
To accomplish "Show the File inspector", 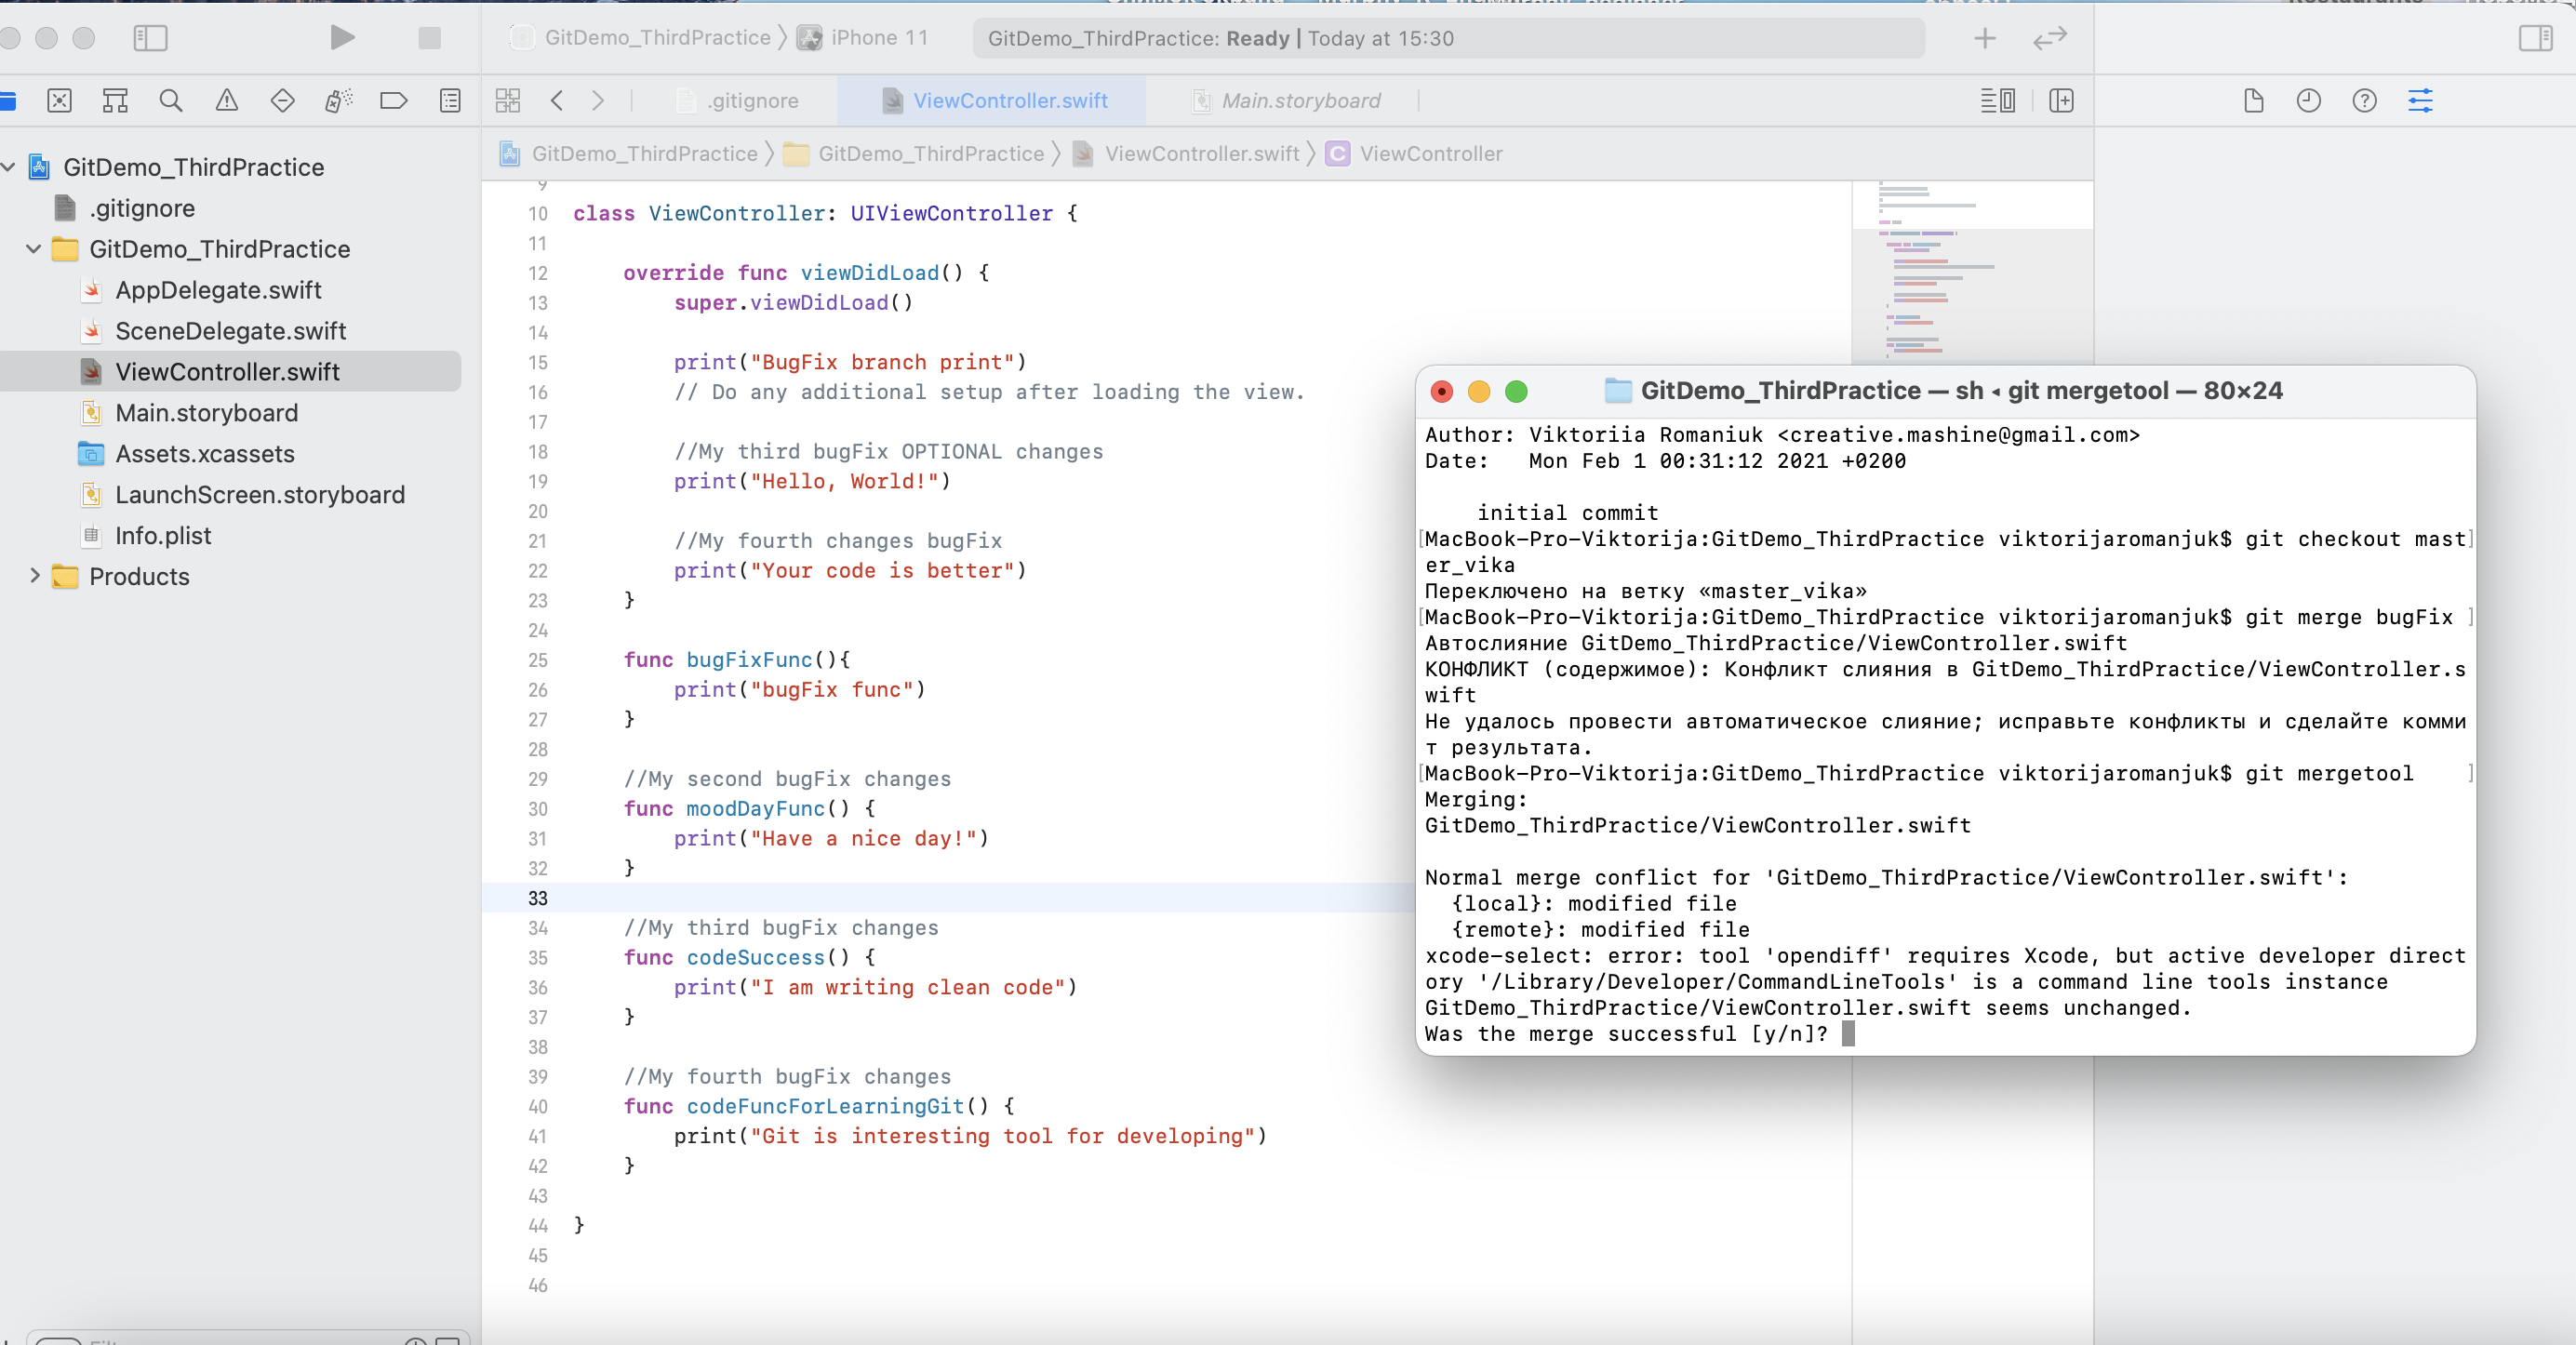I will [2253, 100].
